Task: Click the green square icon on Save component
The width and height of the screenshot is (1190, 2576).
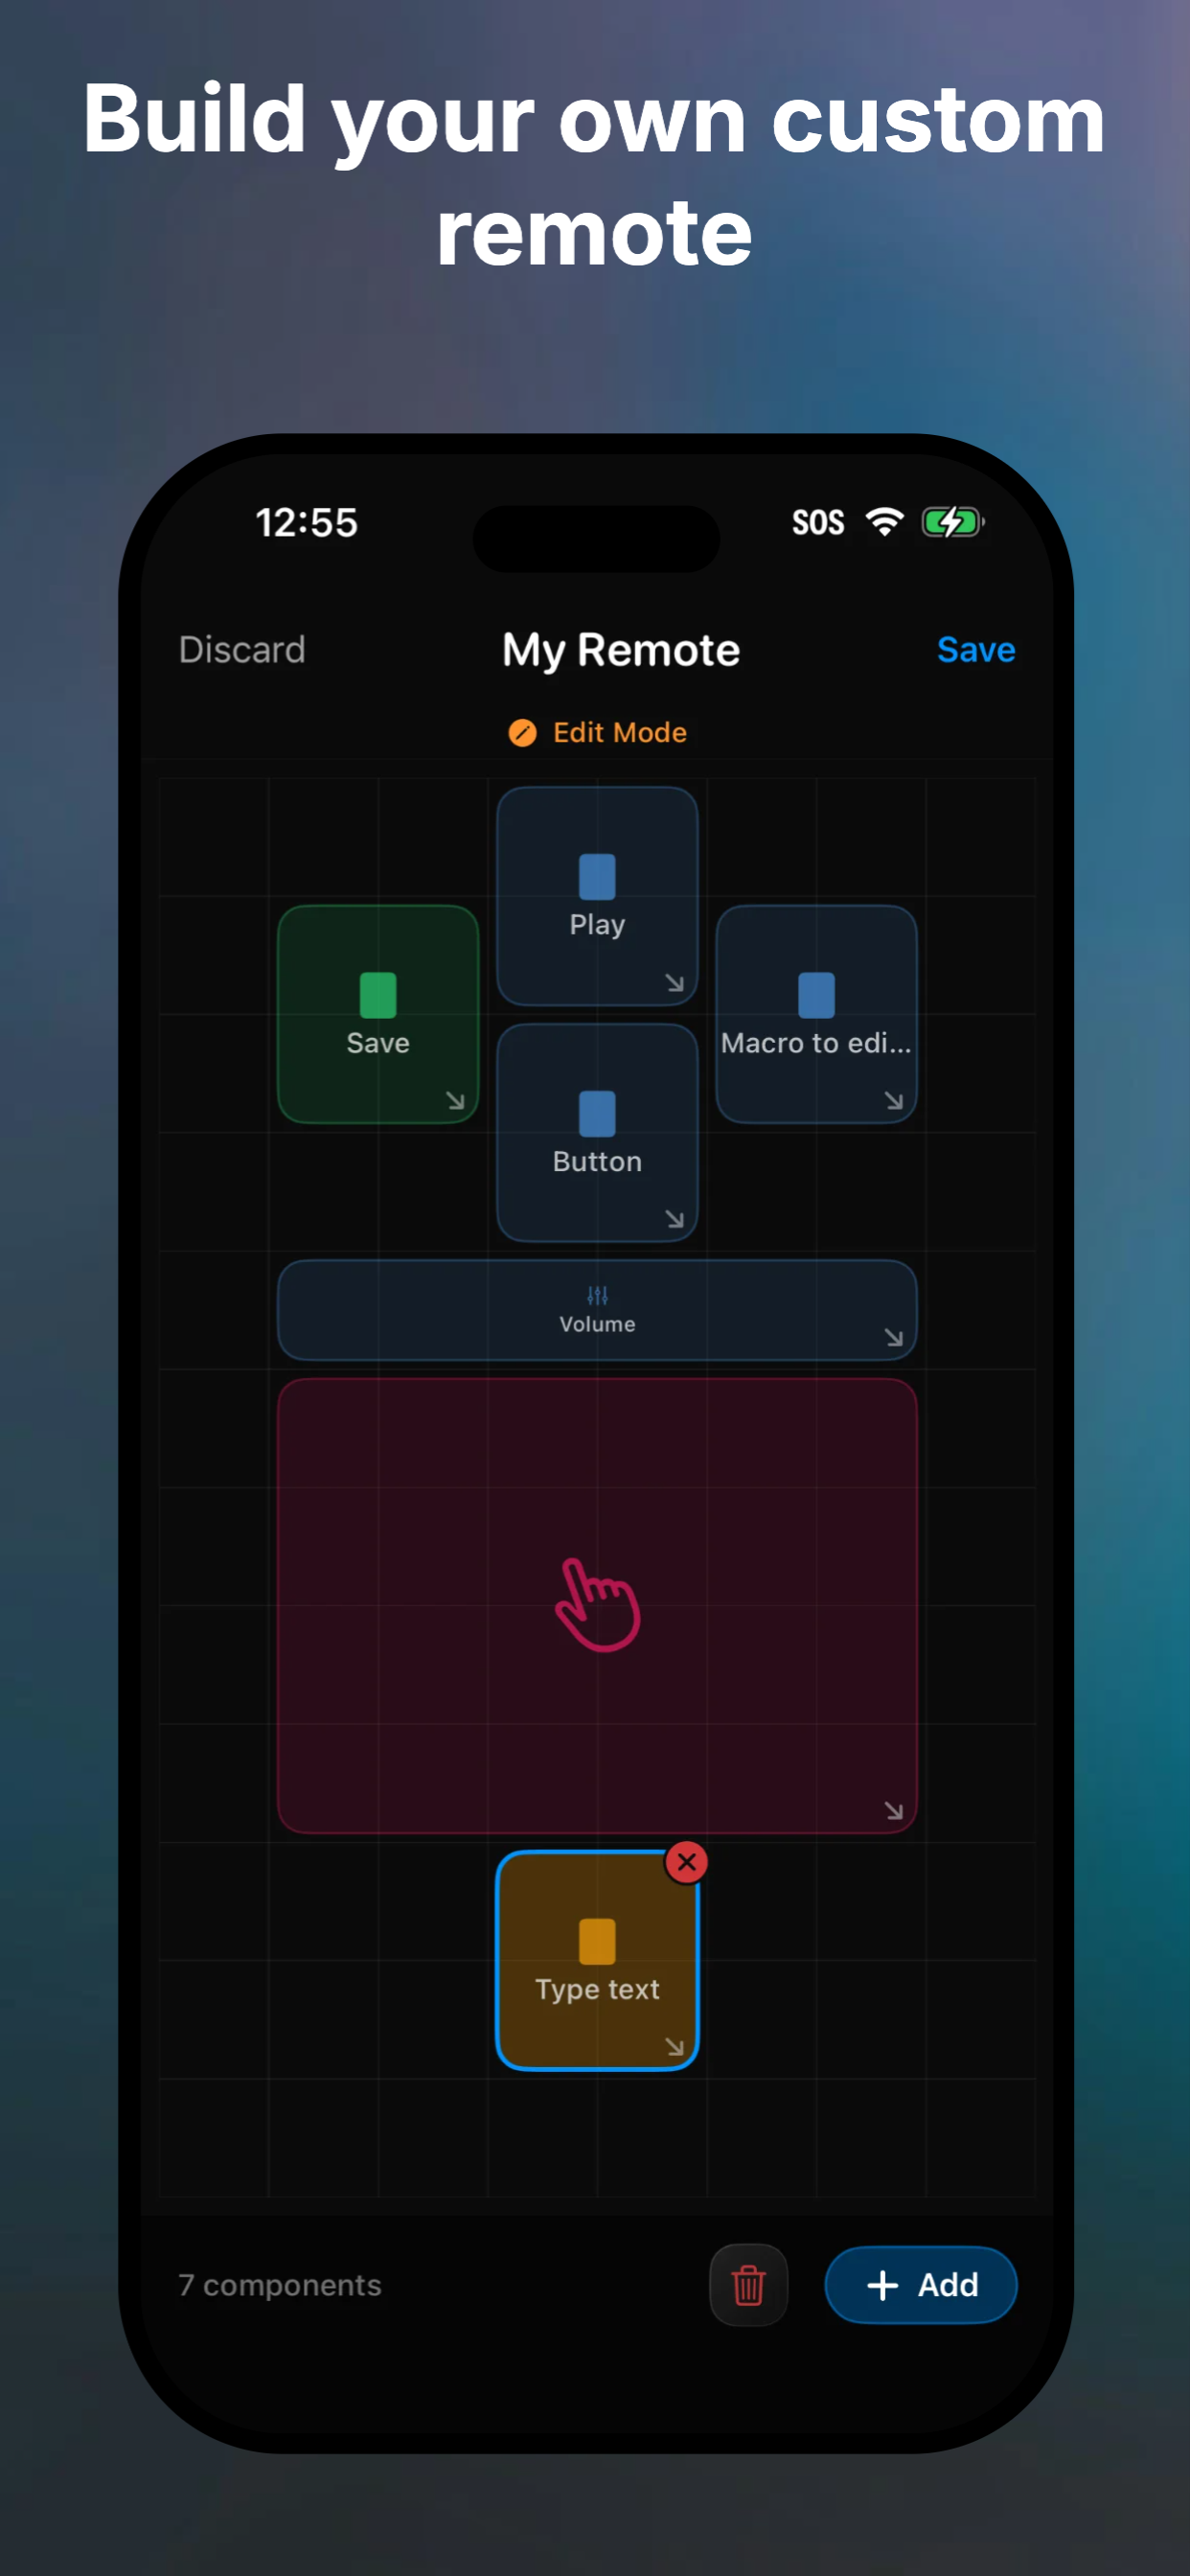Action: [378, 995]
